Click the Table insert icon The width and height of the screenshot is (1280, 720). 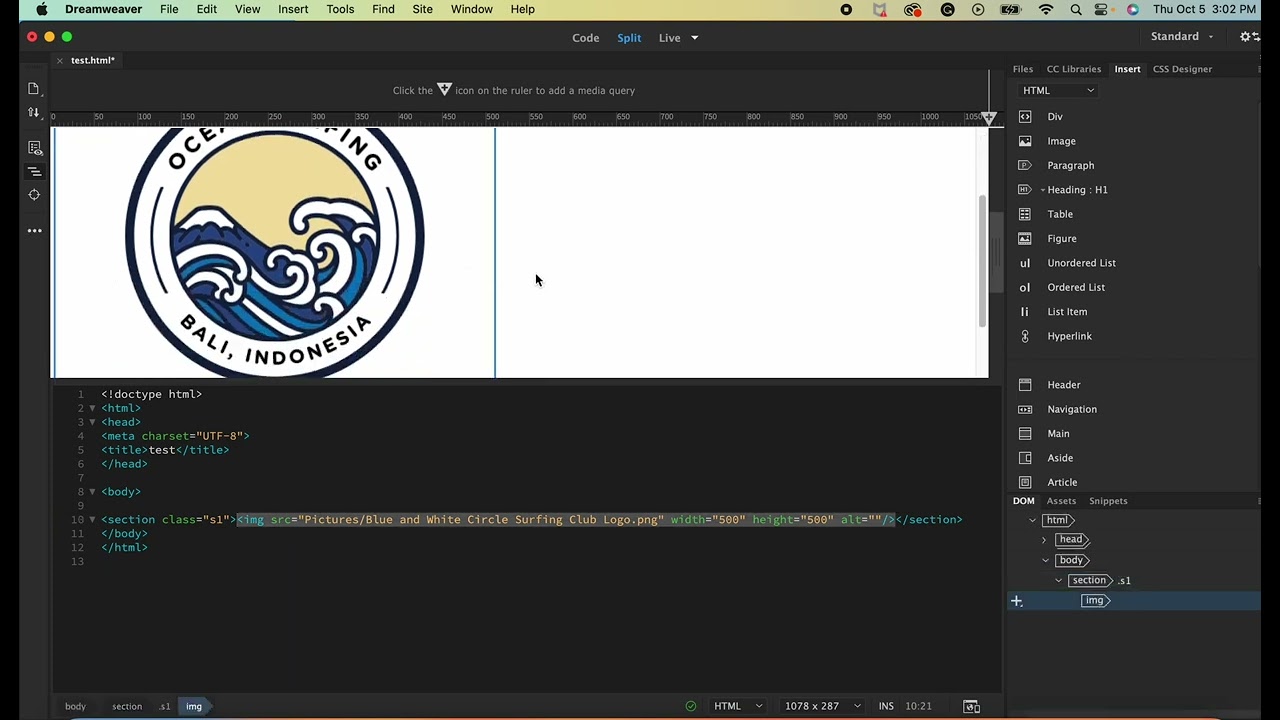pyautogui.click(x=1025, y=214)
